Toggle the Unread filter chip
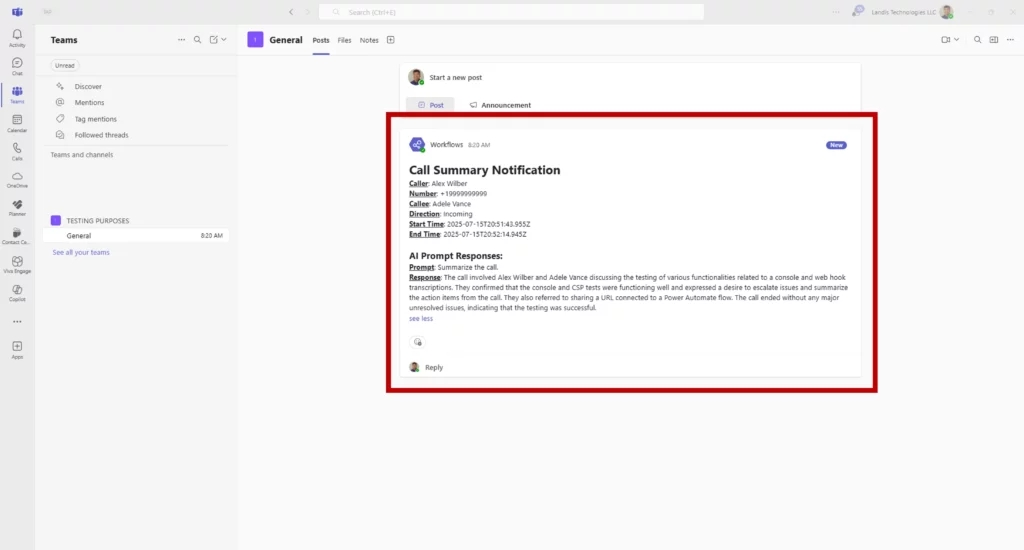The width and height of the screenshot is (1024, 550). point(64,65)
